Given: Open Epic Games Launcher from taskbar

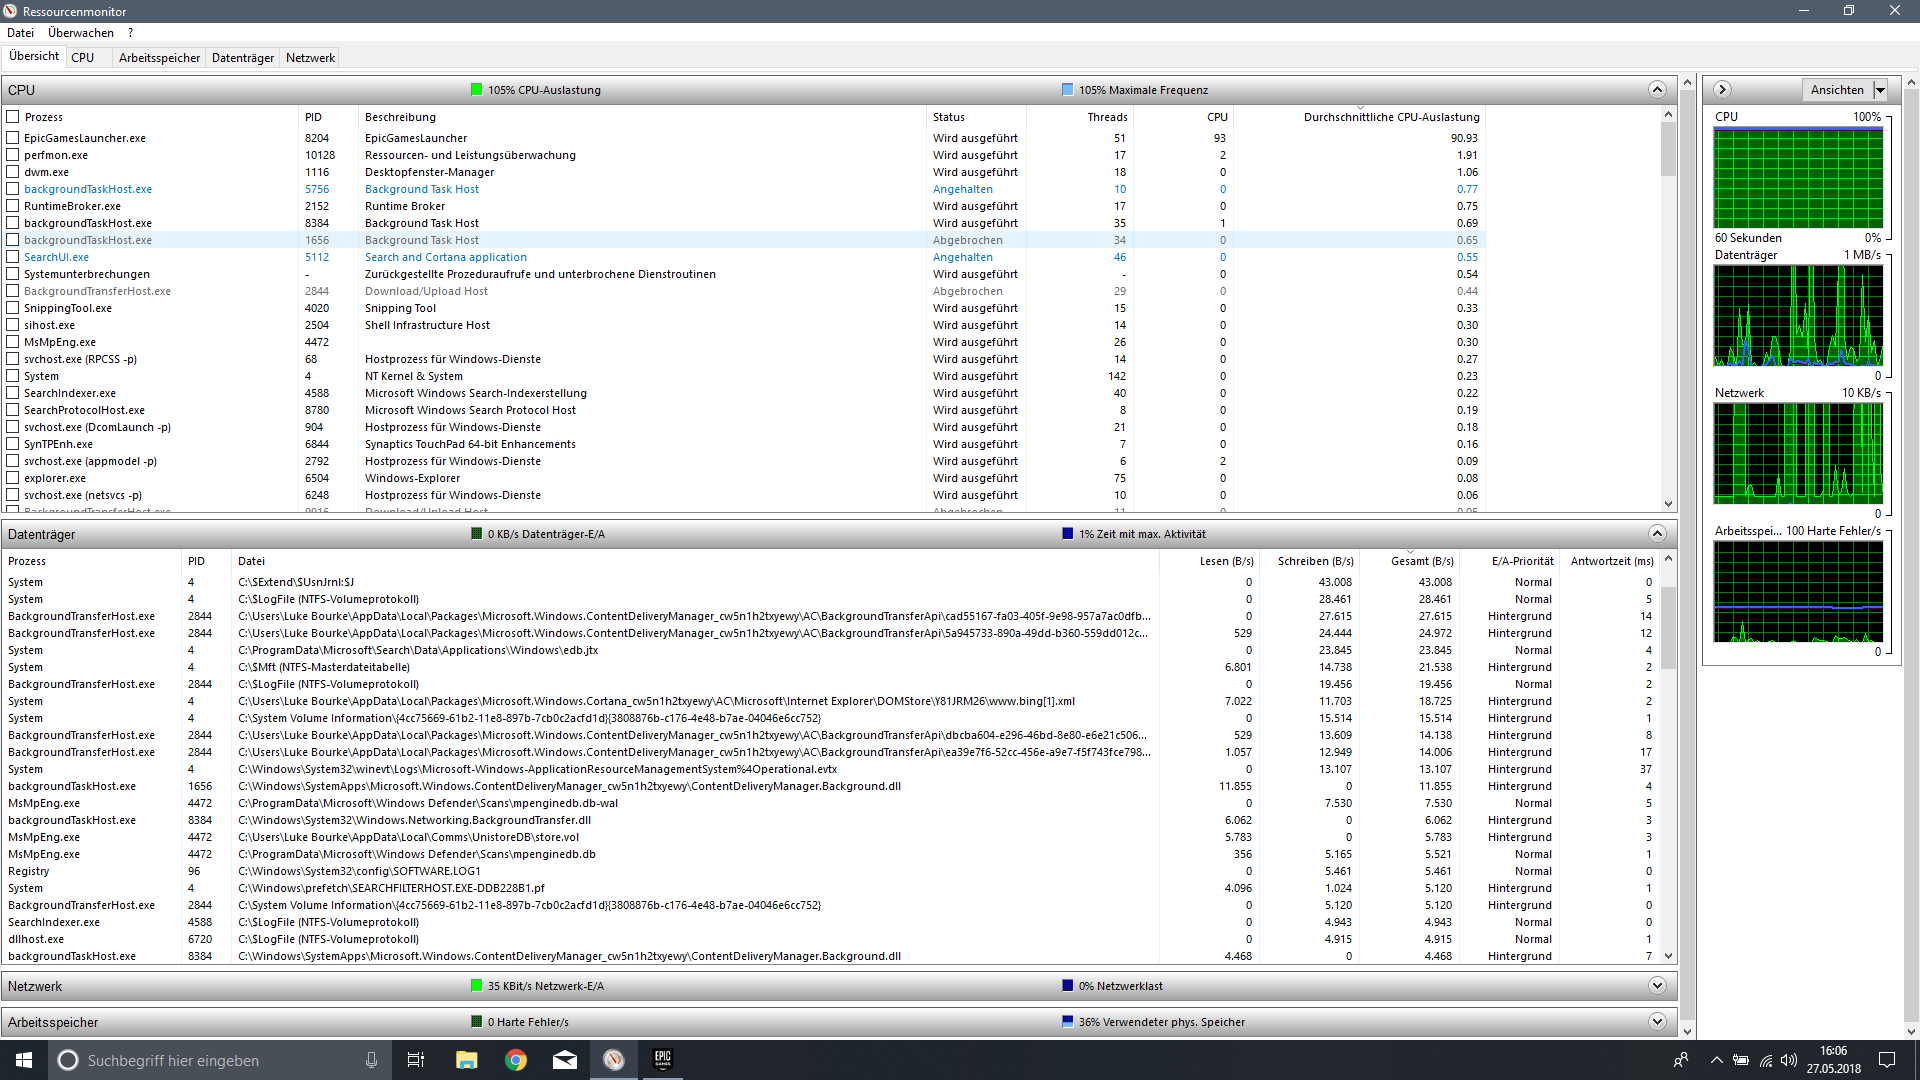Looking at the screenshot, I should [662, 1060].
